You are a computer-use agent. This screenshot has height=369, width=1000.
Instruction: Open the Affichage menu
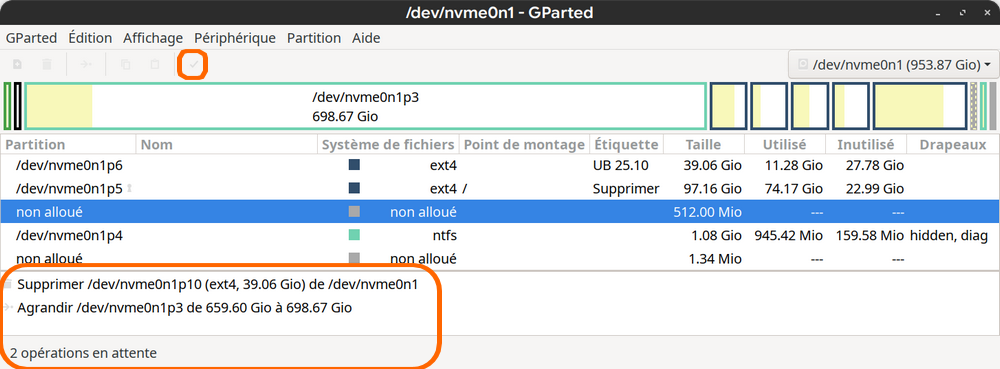point(153,38)
